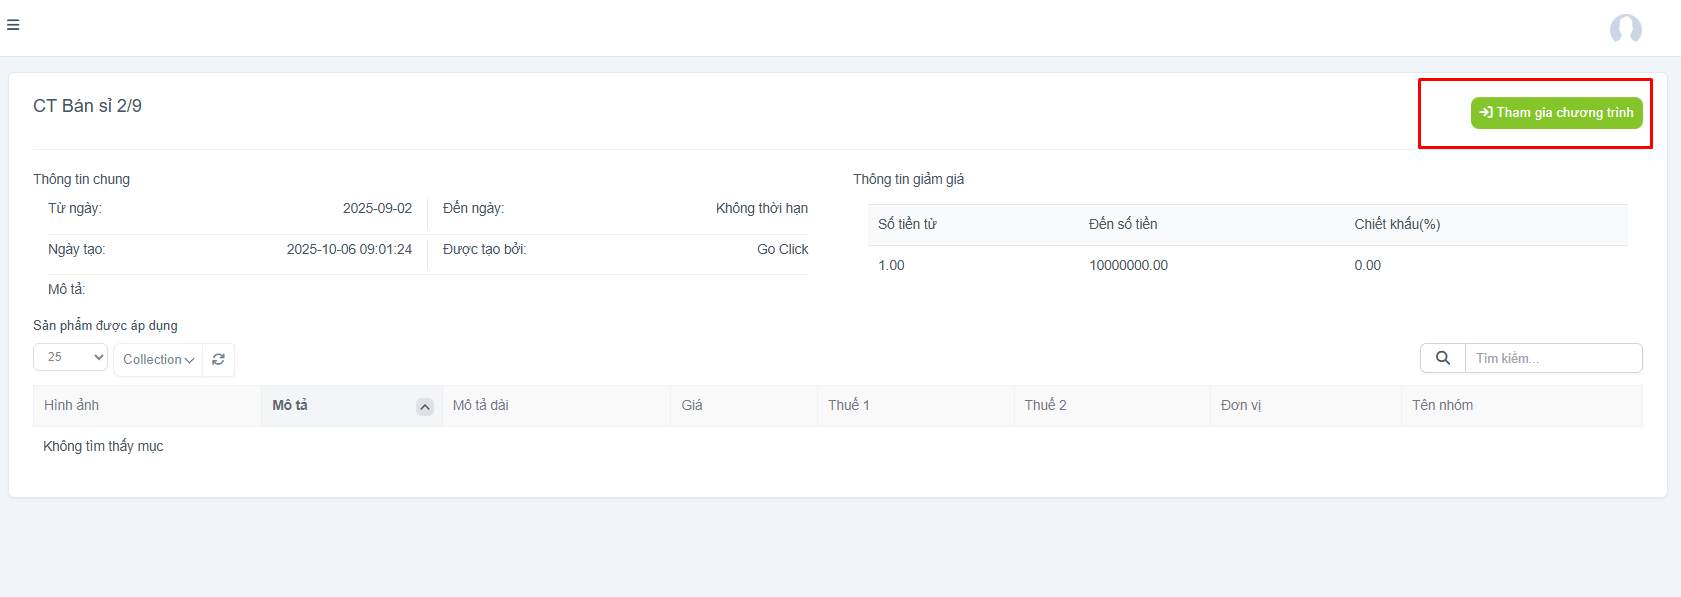Open the user avatar profile menu
This screenshot has height=597, width=1681.
coord(1625,29)
